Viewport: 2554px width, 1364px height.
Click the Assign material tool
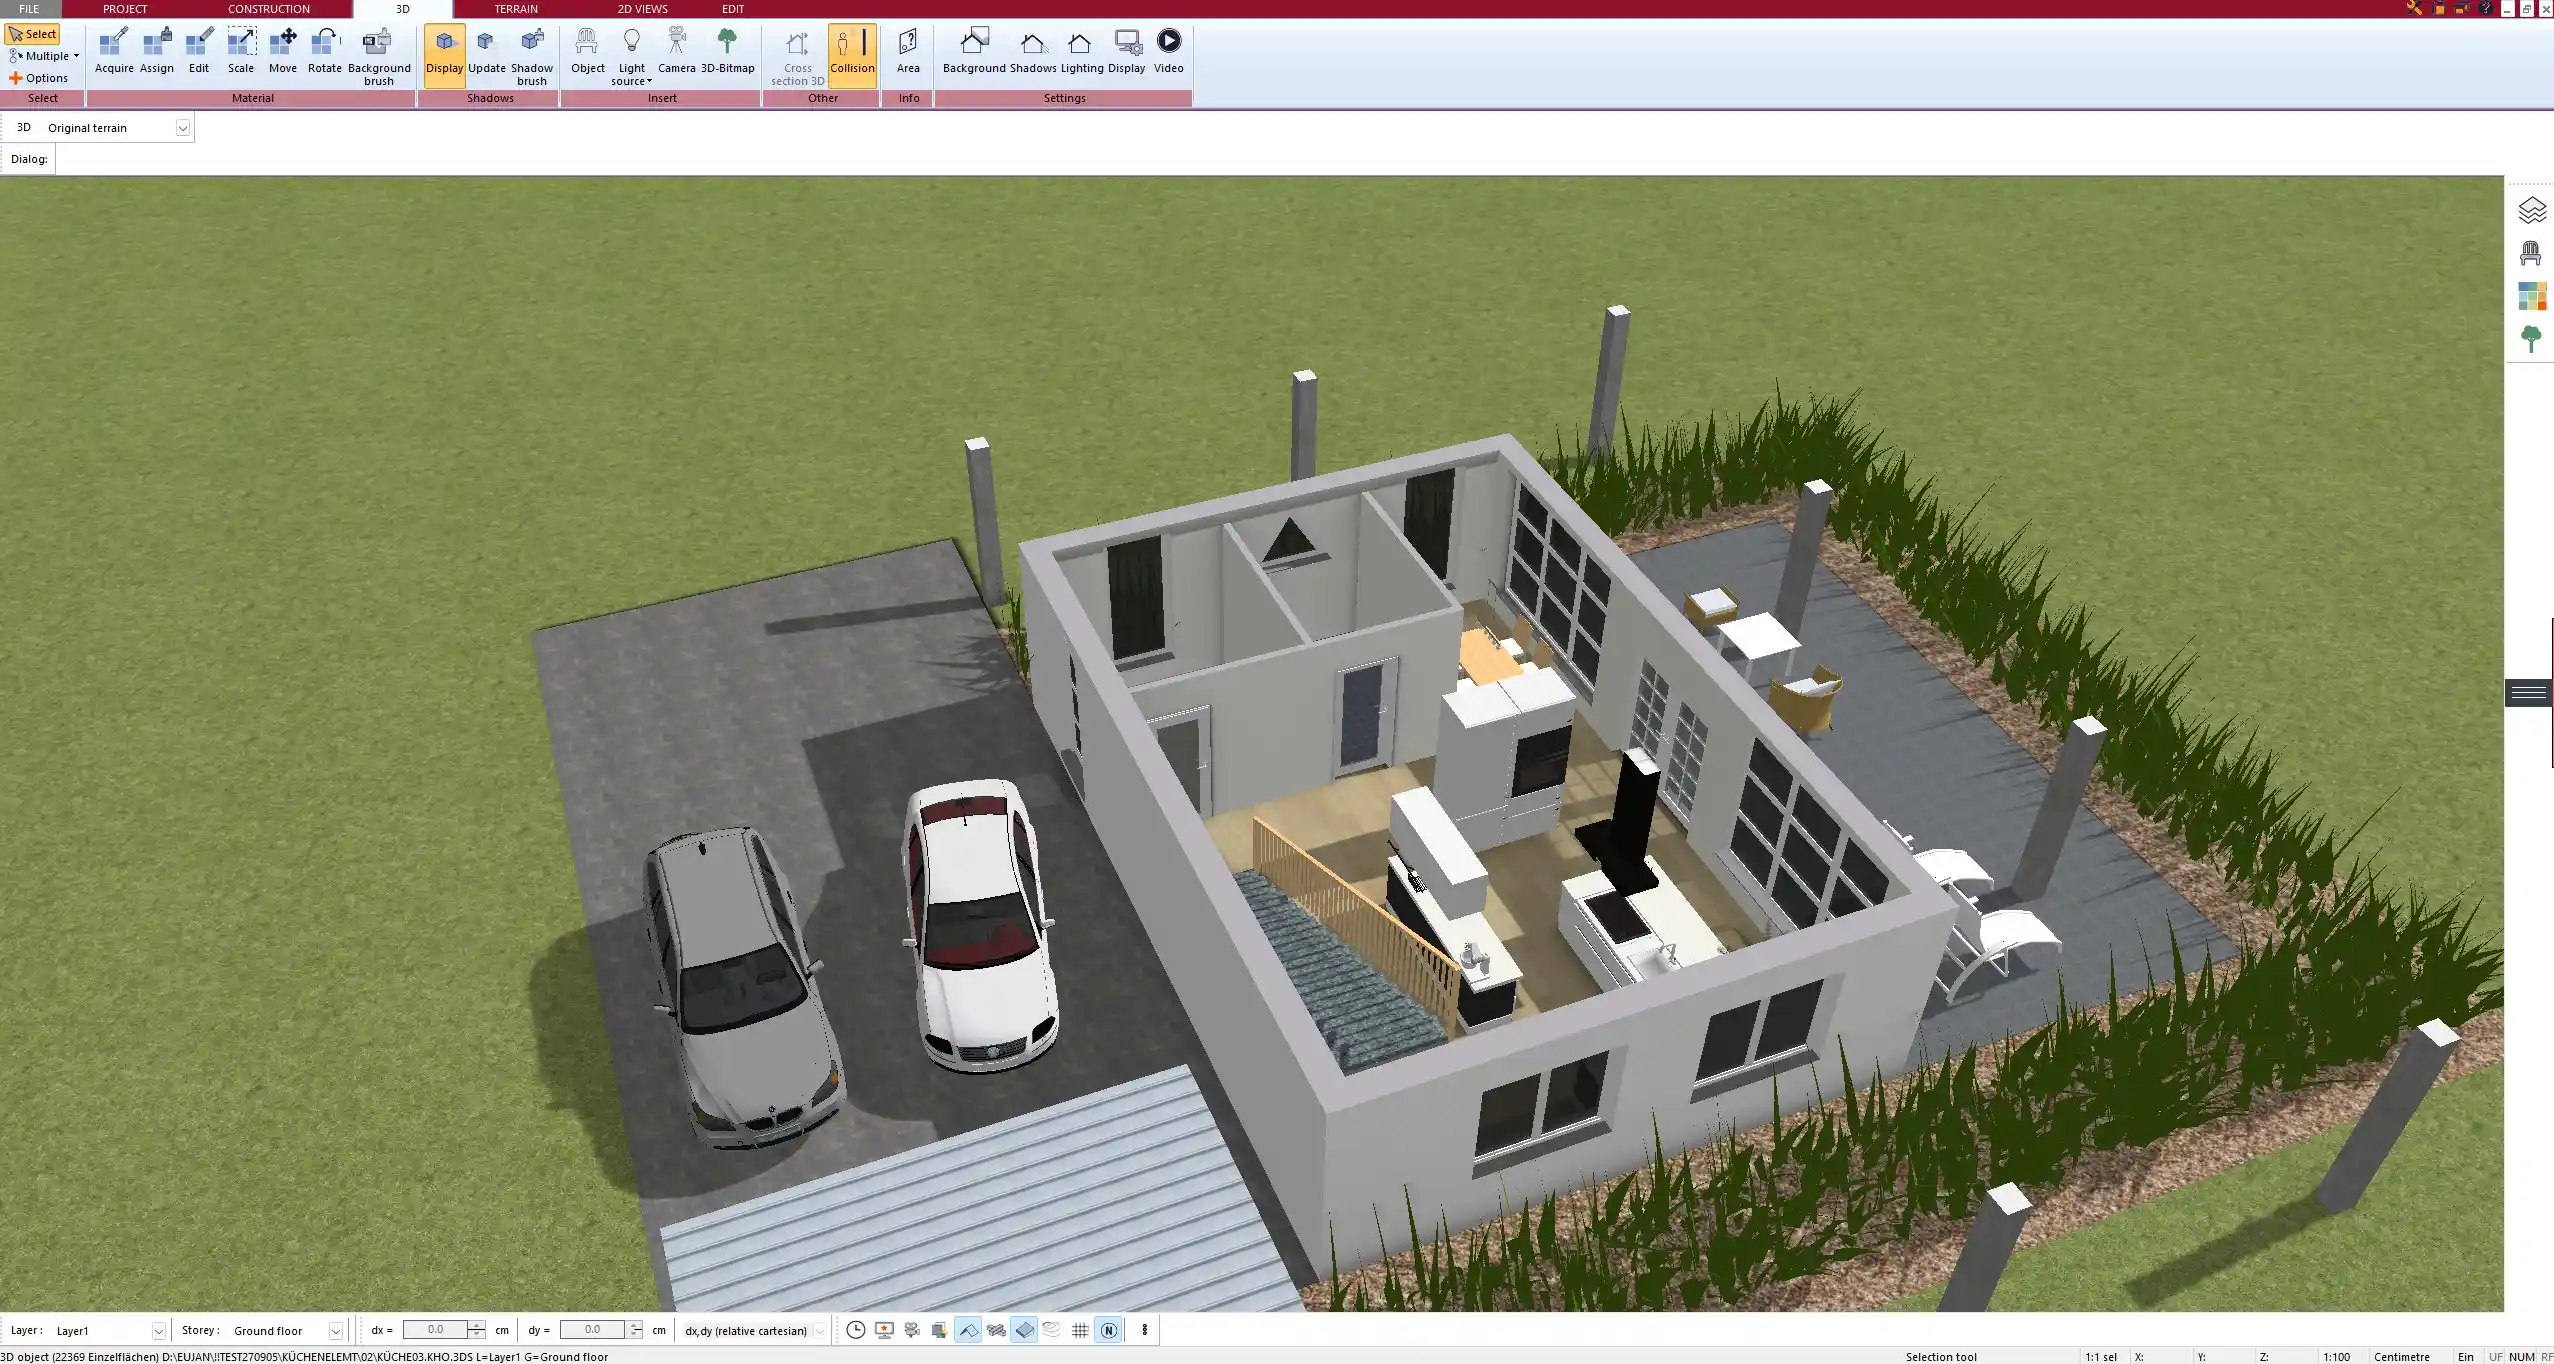tap(157, 52)
